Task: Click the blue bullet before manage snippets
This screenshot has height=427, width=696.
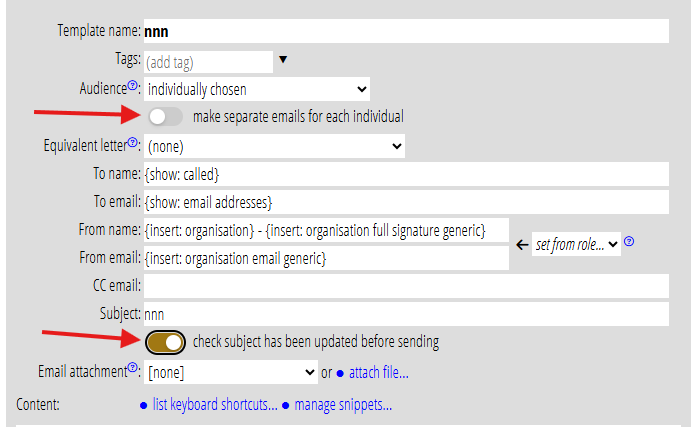Action: pyautogui.click(x=285, y=405)
